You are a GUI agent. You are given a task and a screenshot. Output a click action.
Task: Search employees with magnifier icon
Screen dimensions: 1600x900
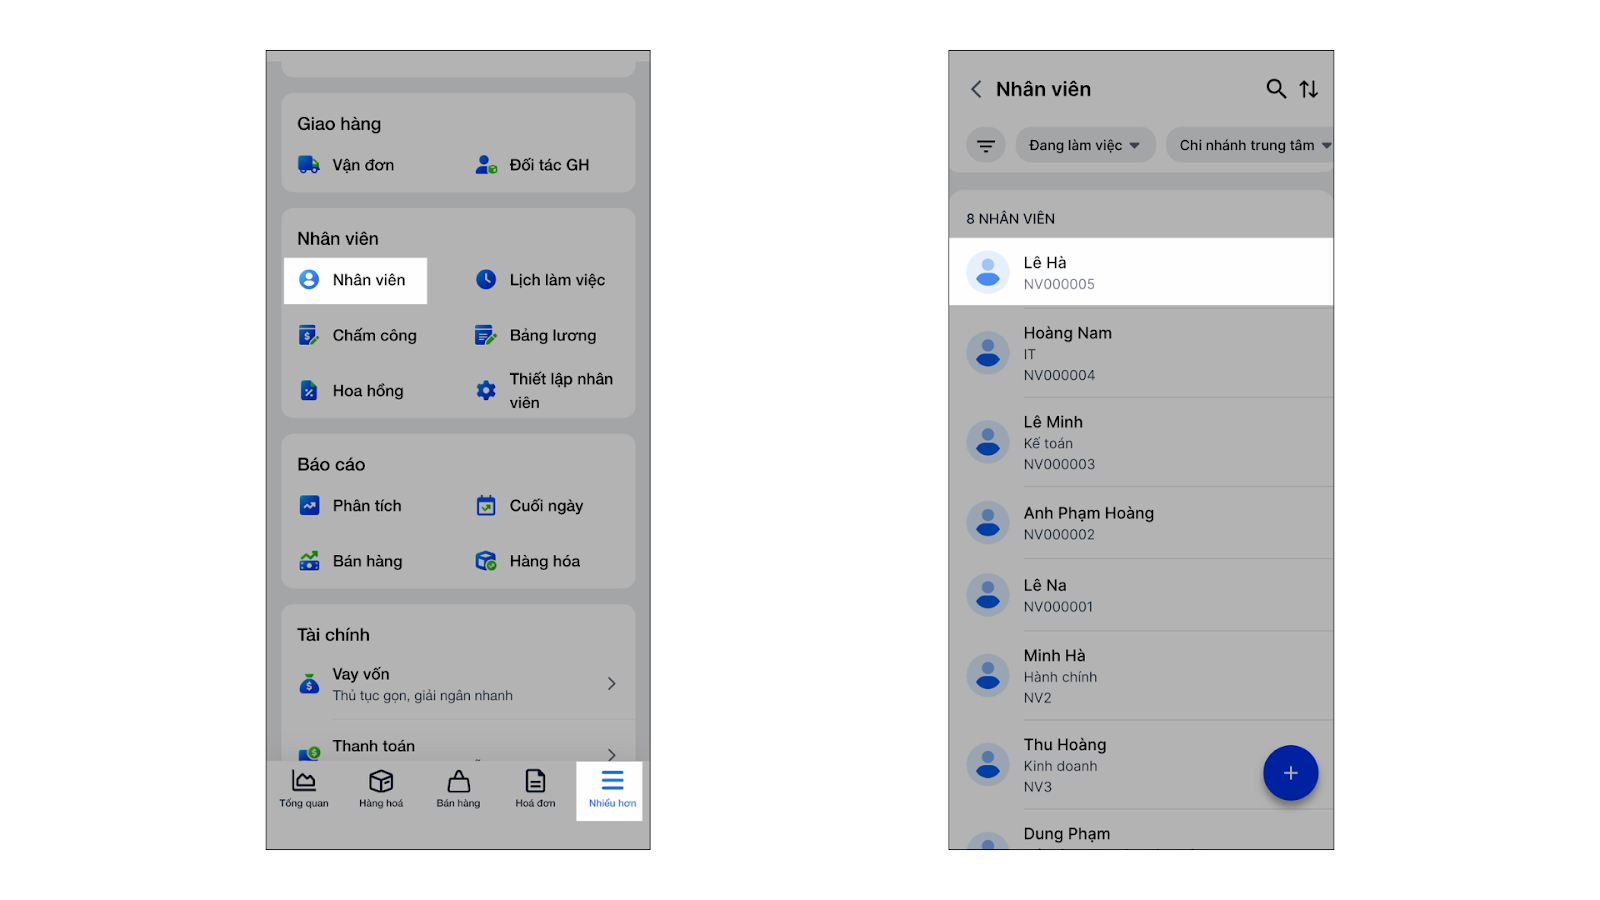(x=1276, y=89)
